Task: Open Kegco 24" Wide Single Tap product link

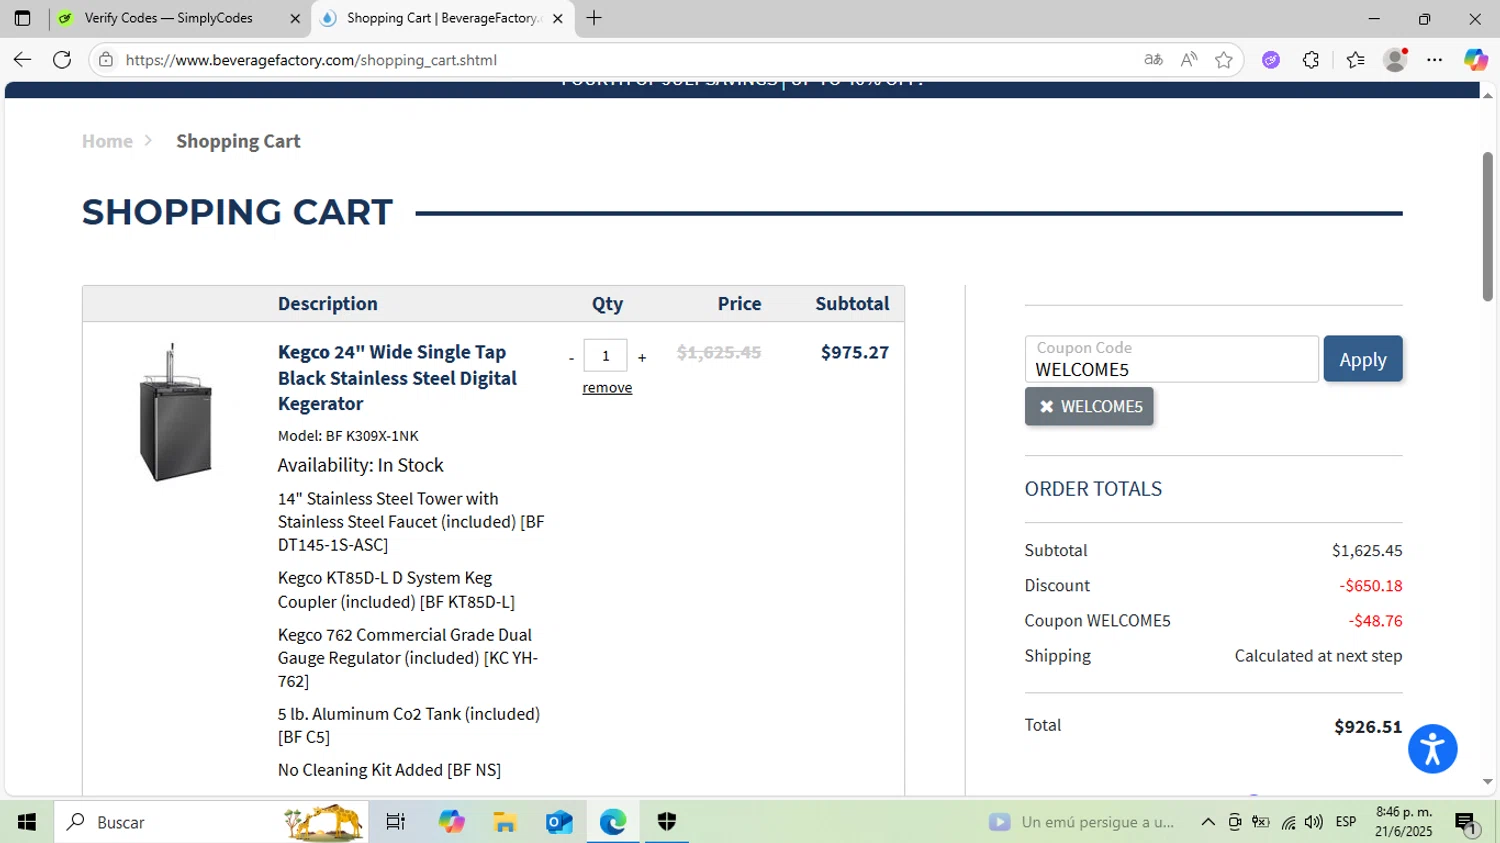Action: (x=397, y=378)
